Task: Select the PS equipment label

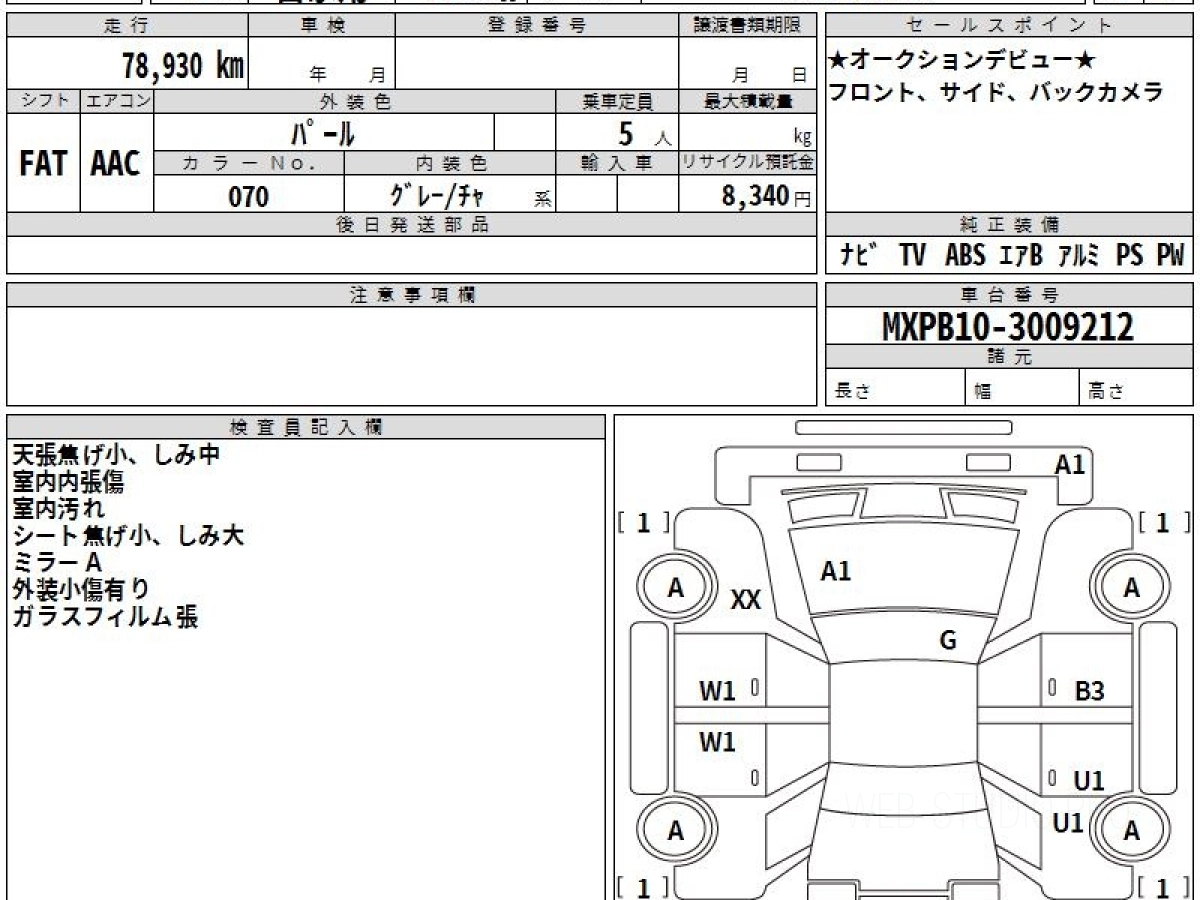Action: pos(1130,256)
